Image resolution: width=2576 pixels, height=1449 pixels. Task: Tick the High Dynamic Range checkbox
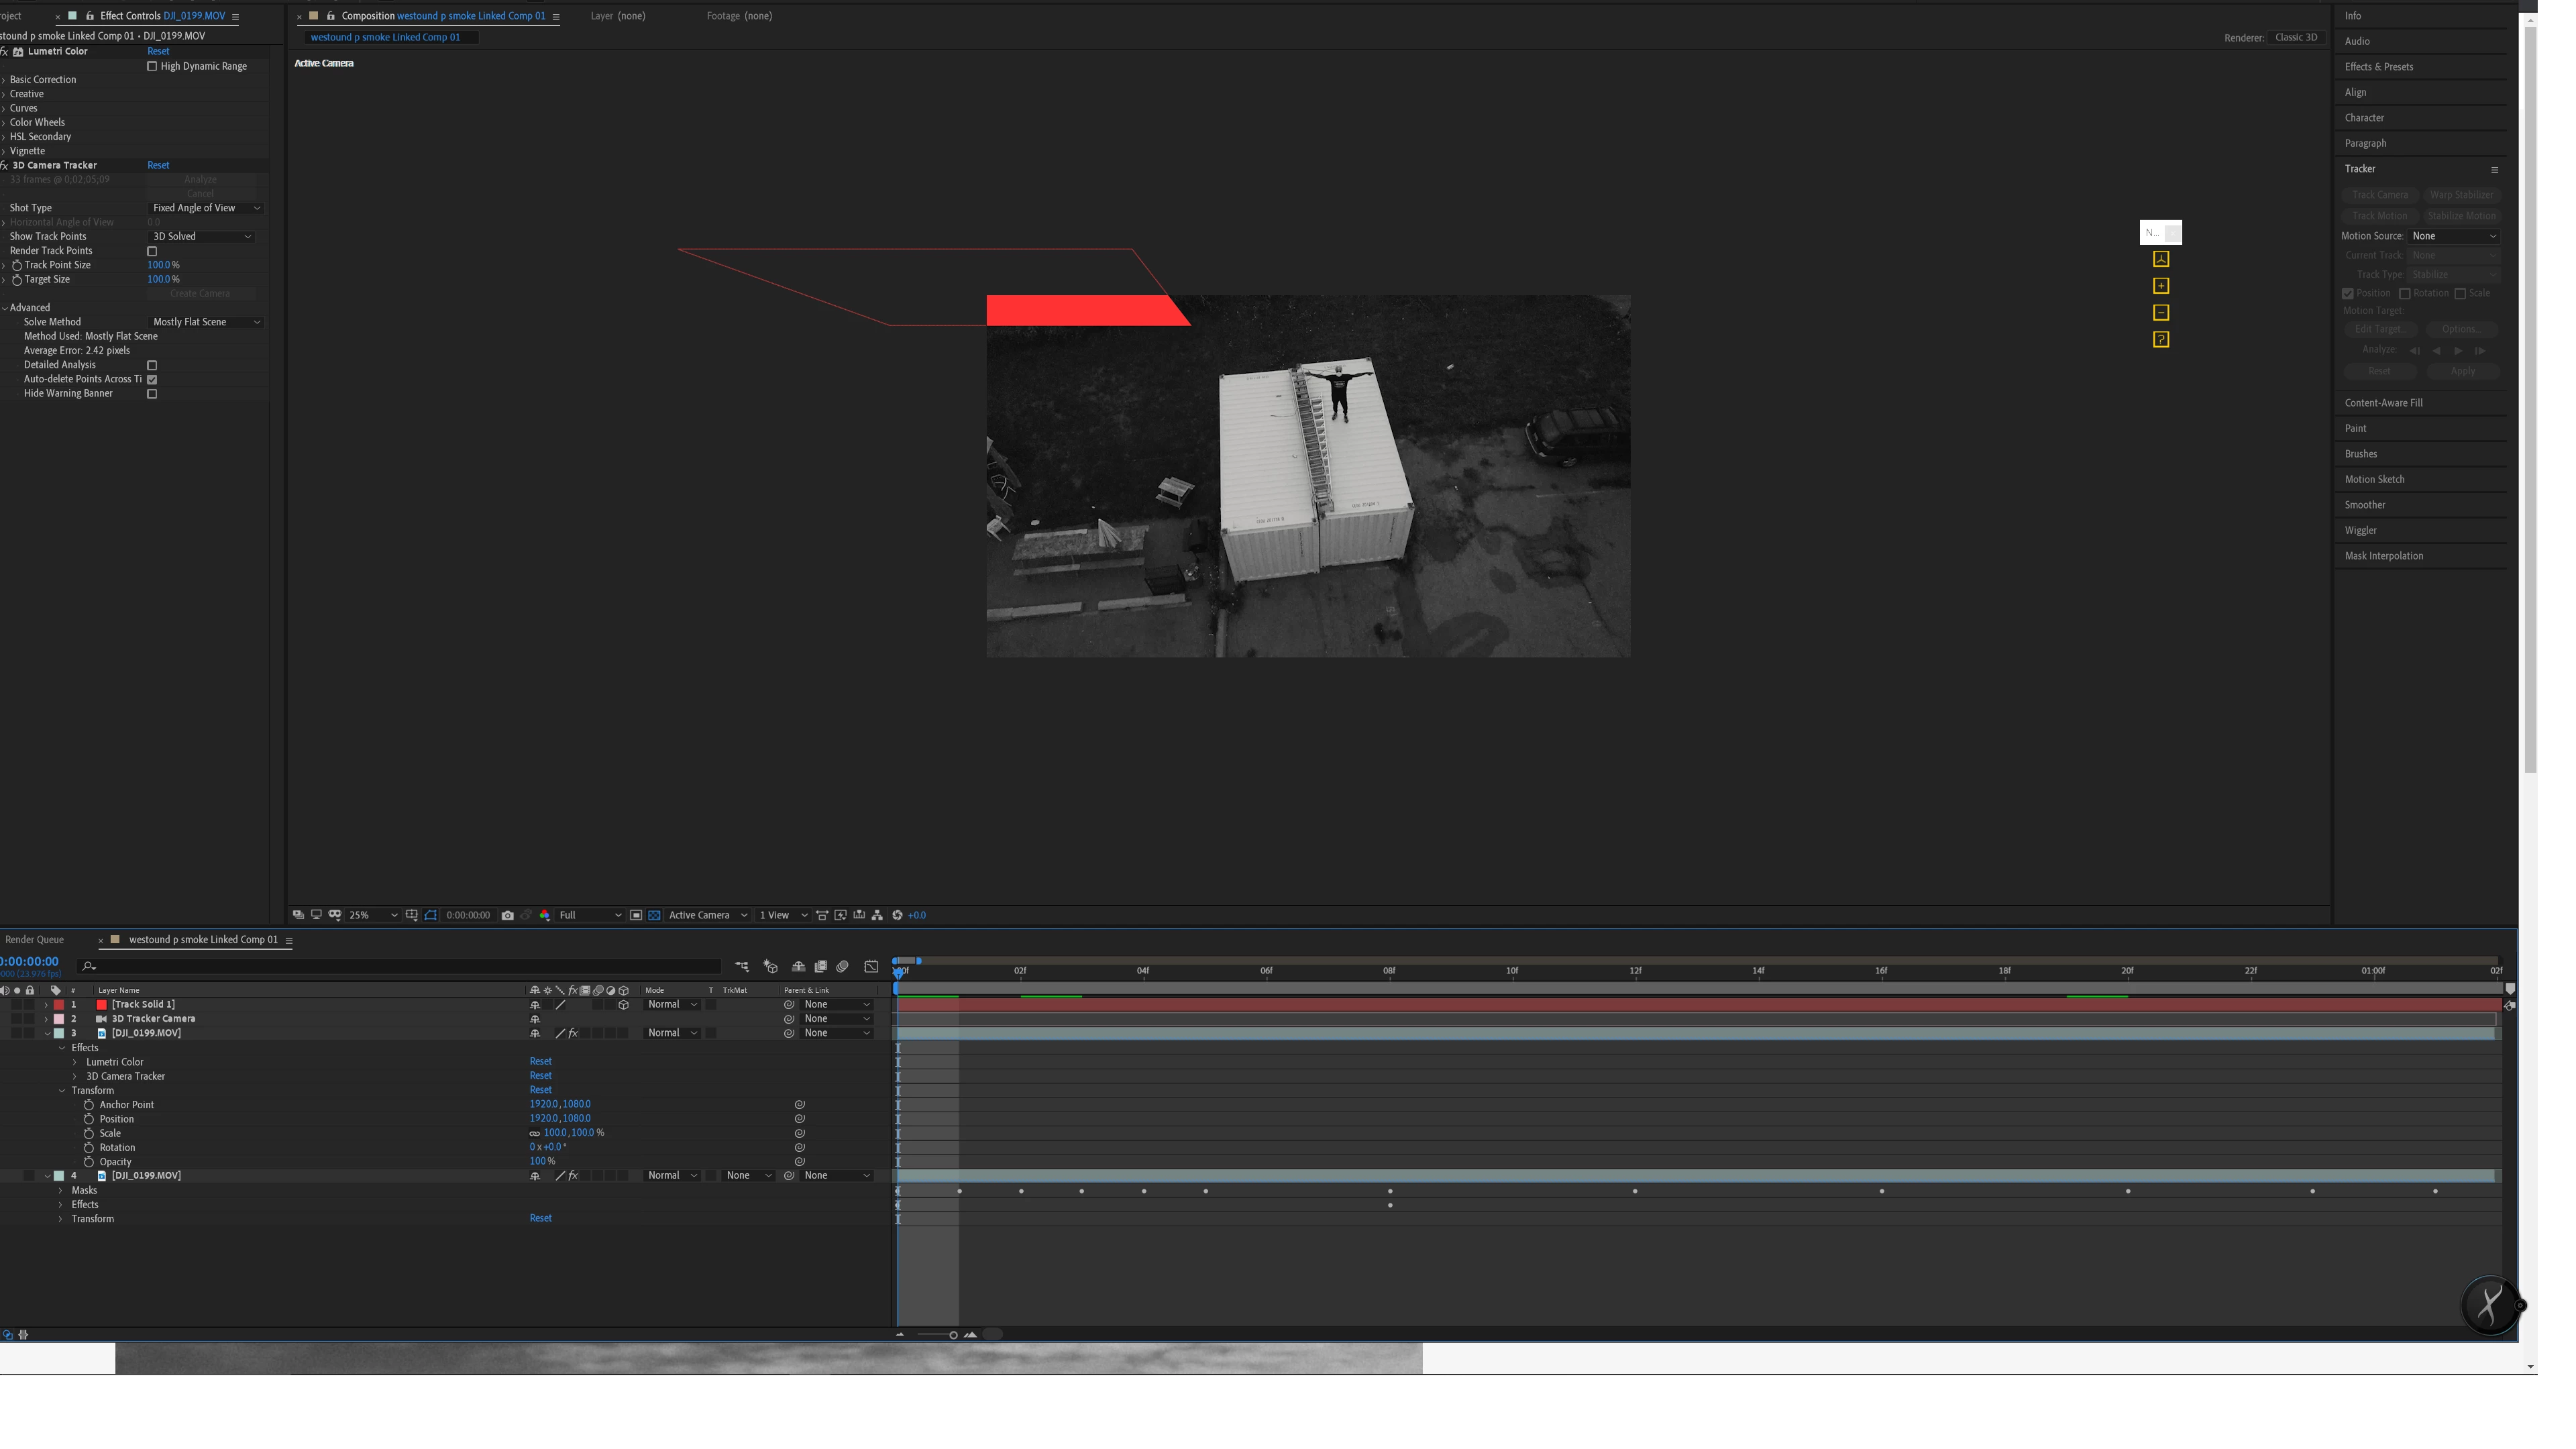click(152, 67)
